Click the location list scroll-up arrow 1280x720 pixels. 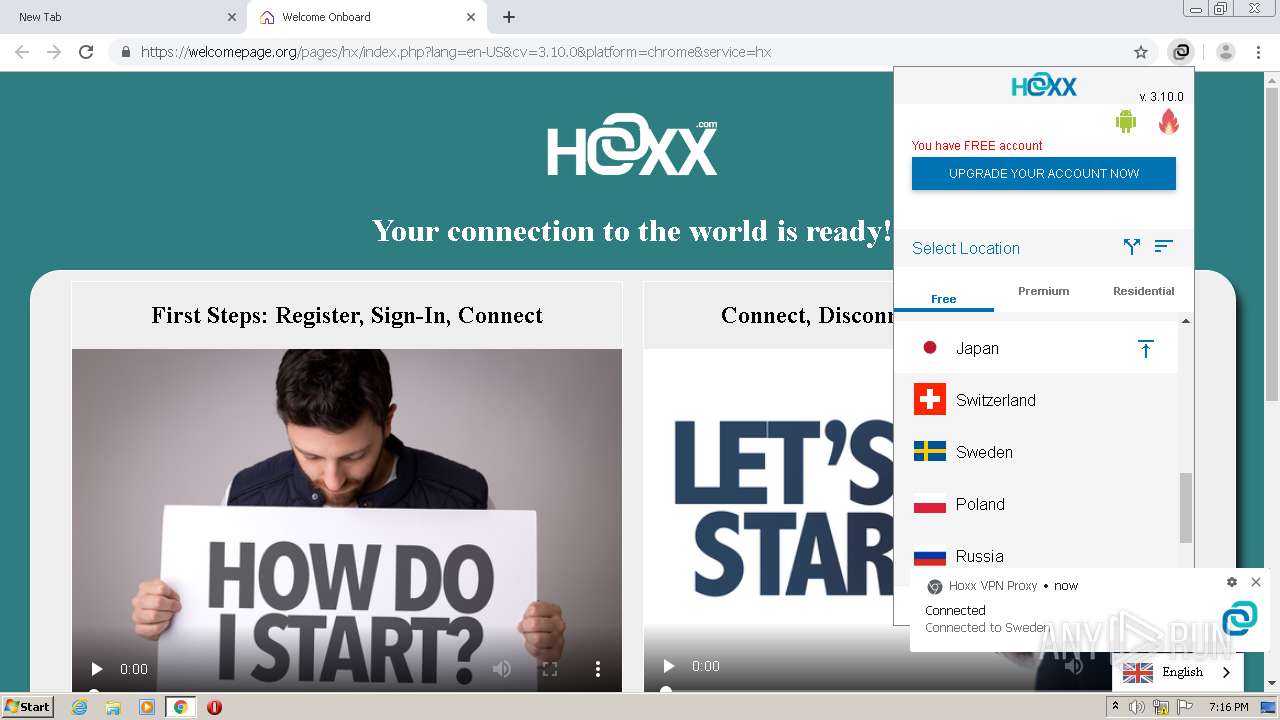1186,321
